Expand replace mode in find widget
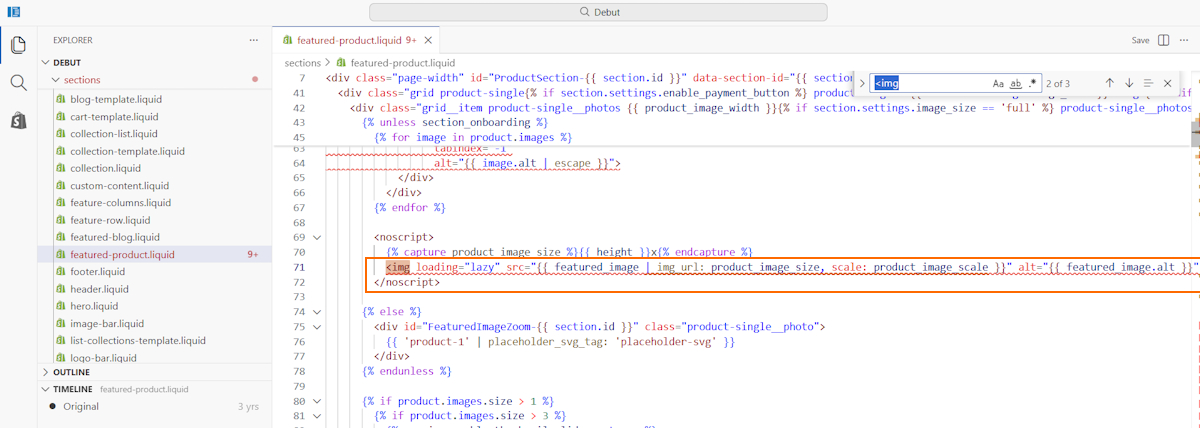 click(x=862, y=83)
